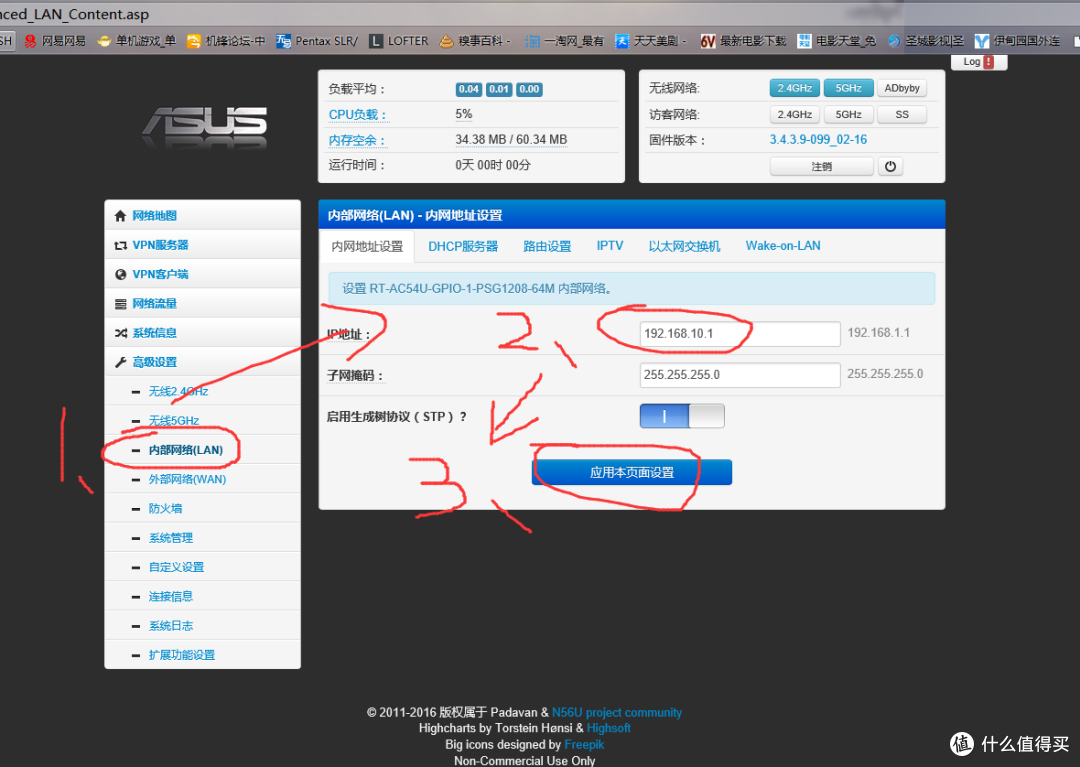1080x767 pixels.
Task: Open 无线5GHz settings in sidebar
Action: click(x=174, y=421)
